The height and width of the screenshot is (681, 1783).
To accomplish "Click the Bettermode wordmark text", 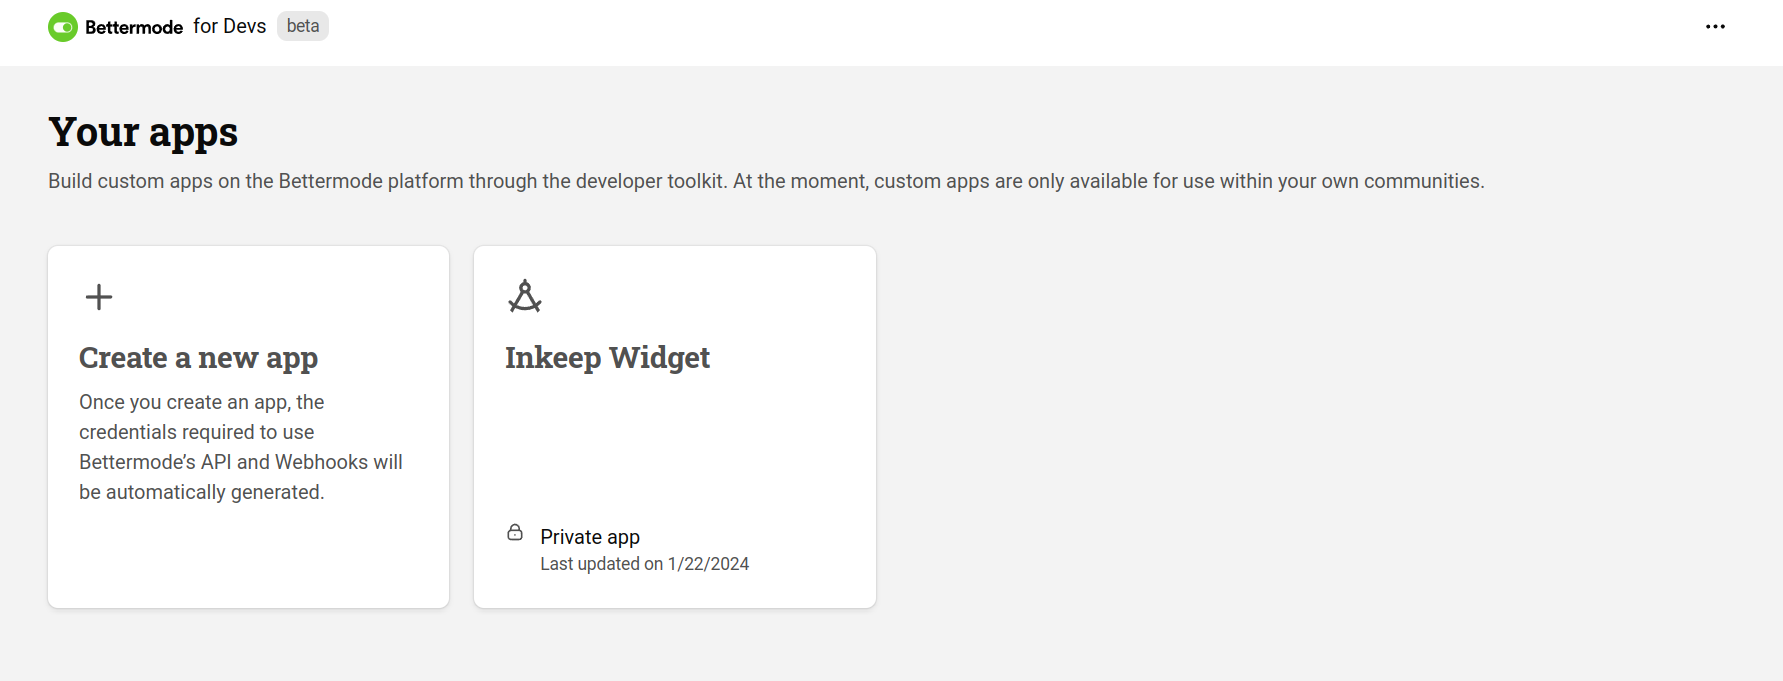I will [134, 27].
